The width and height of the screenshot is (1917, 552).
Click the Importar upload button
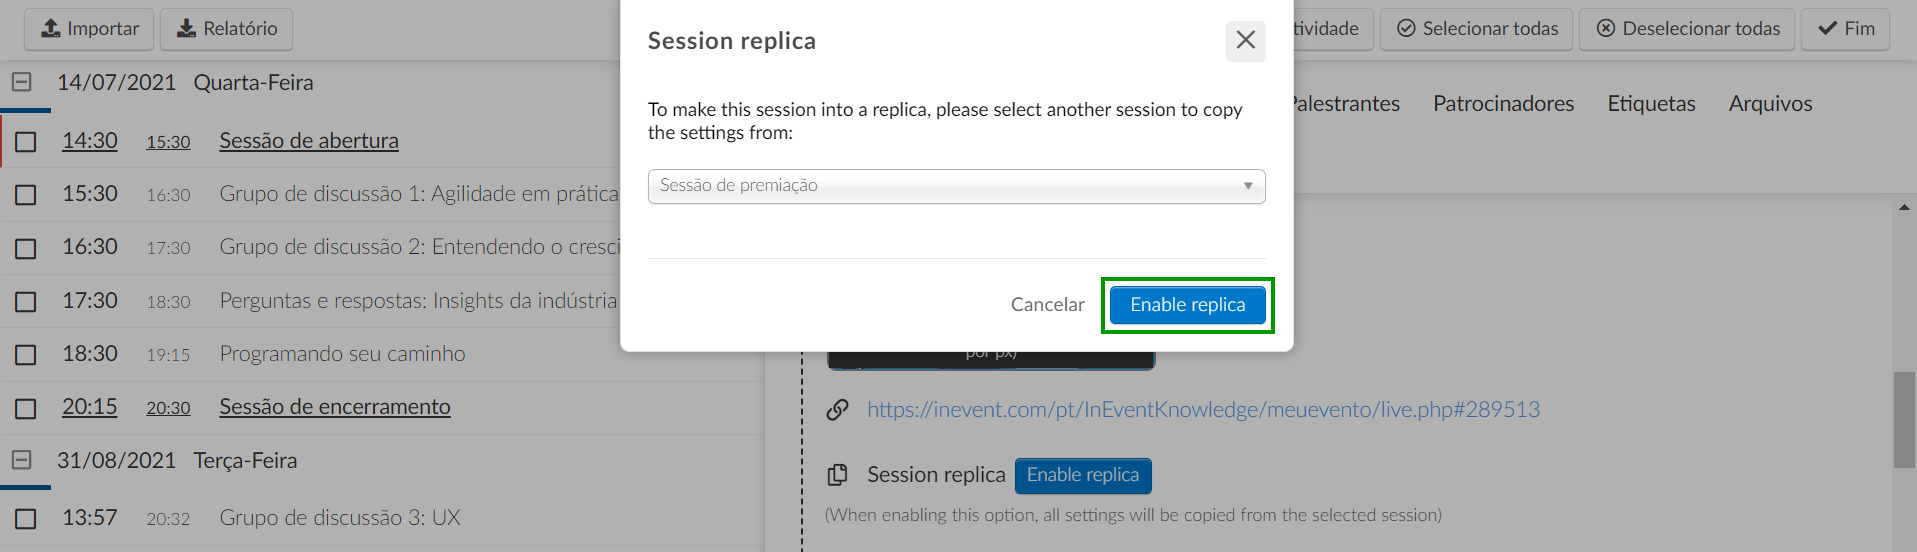click(89, 29)
